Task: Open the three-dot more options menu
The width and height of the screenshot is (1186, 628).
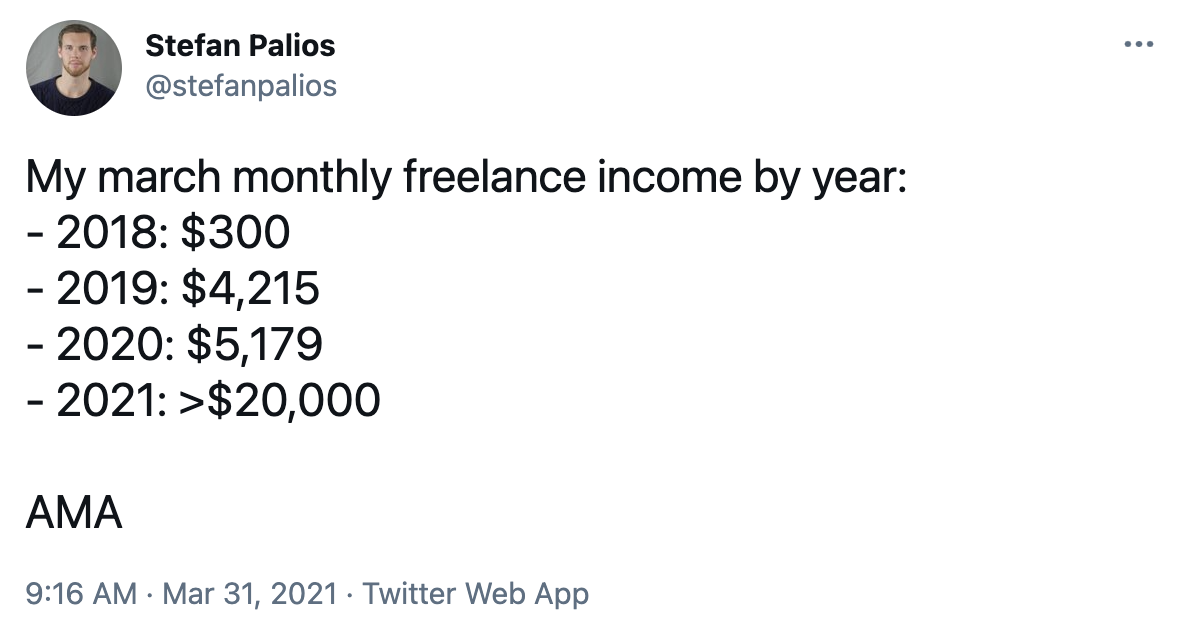Action: [x=1138, y=45]
